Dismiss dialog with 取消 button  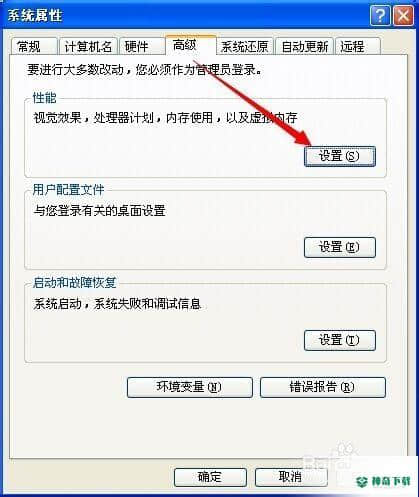click(291, 477)
